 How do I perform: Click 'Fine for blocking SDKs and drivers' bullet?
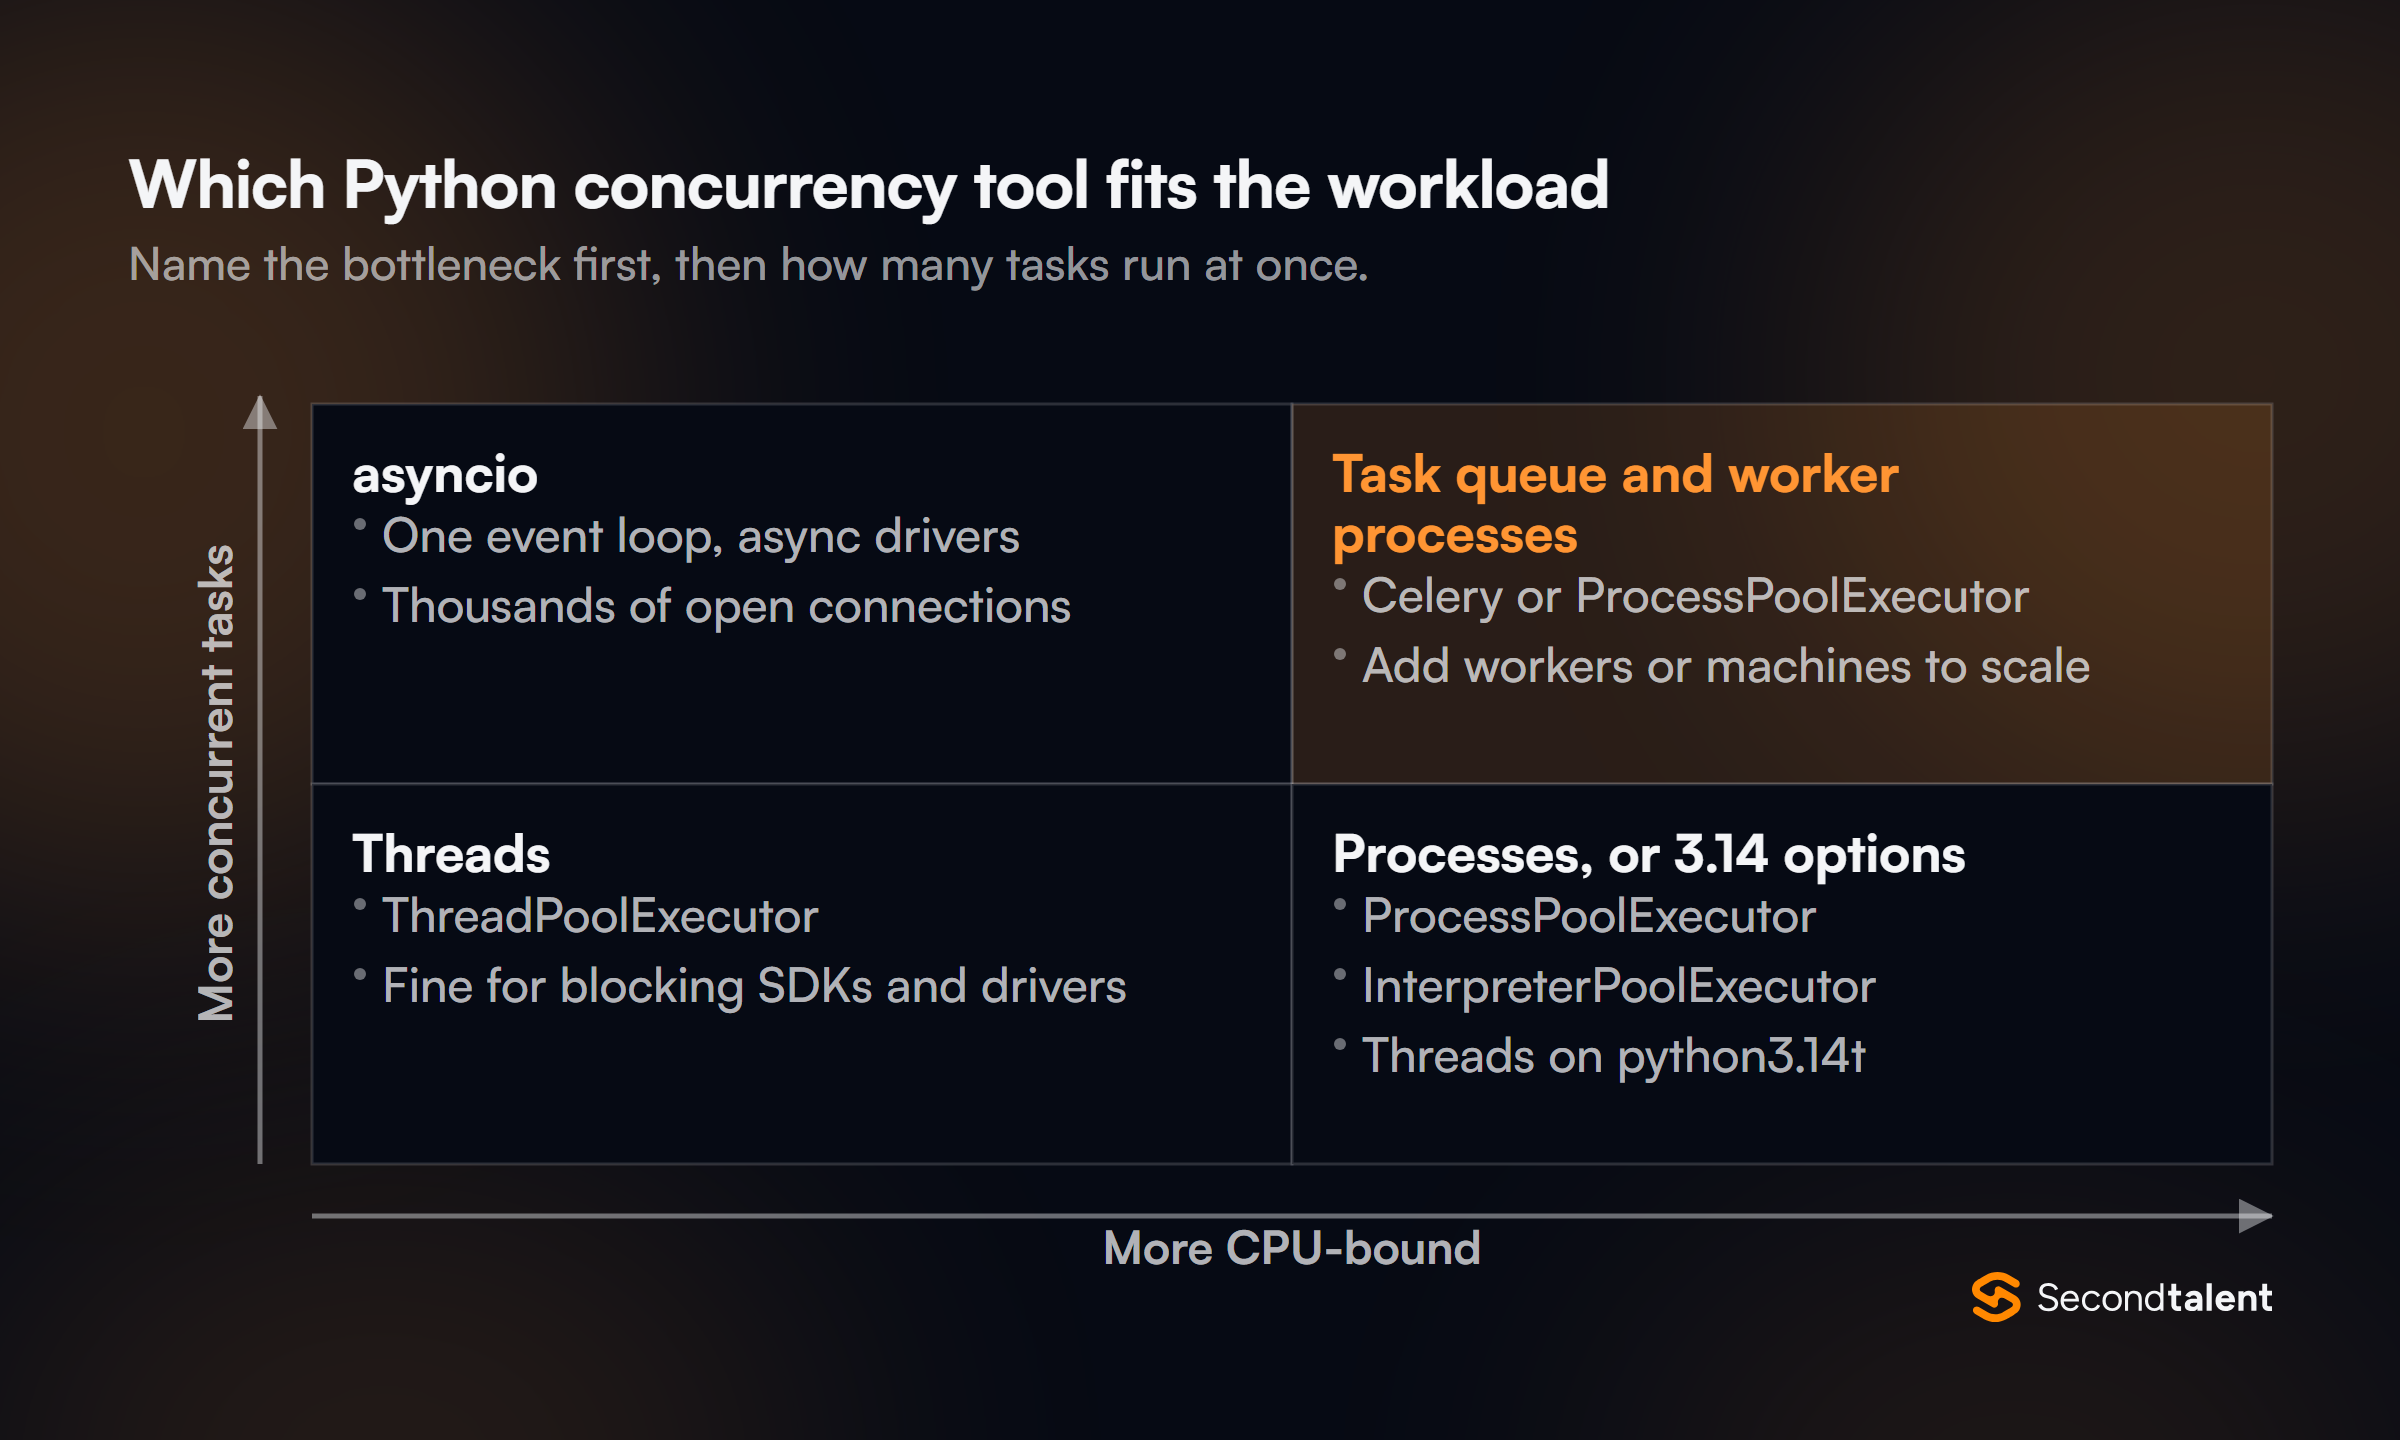point(754,987)
